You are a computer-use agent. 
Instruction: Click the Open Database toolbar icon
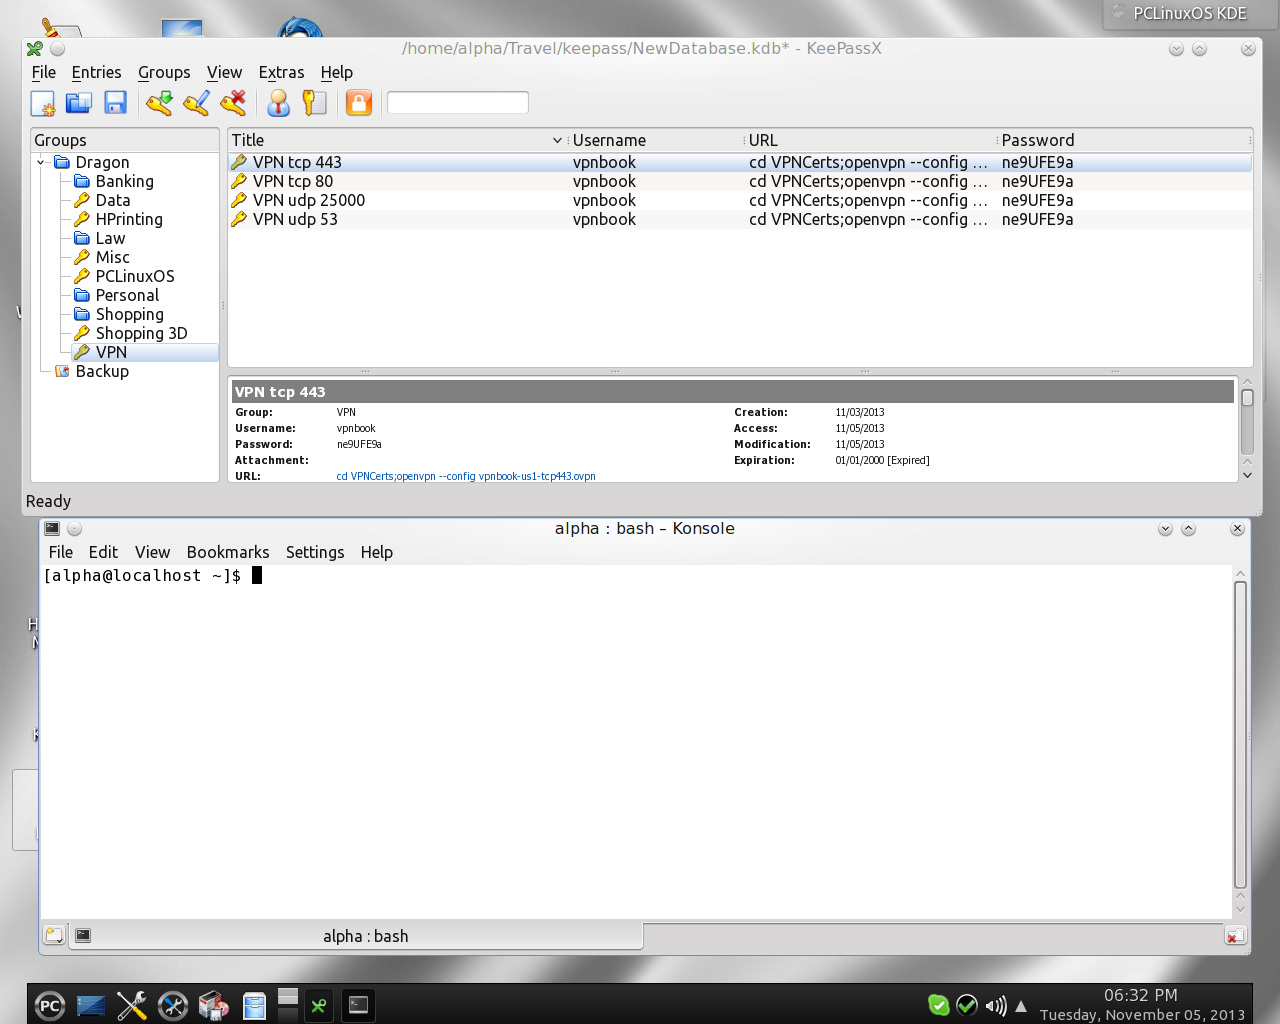pos(79,103)
